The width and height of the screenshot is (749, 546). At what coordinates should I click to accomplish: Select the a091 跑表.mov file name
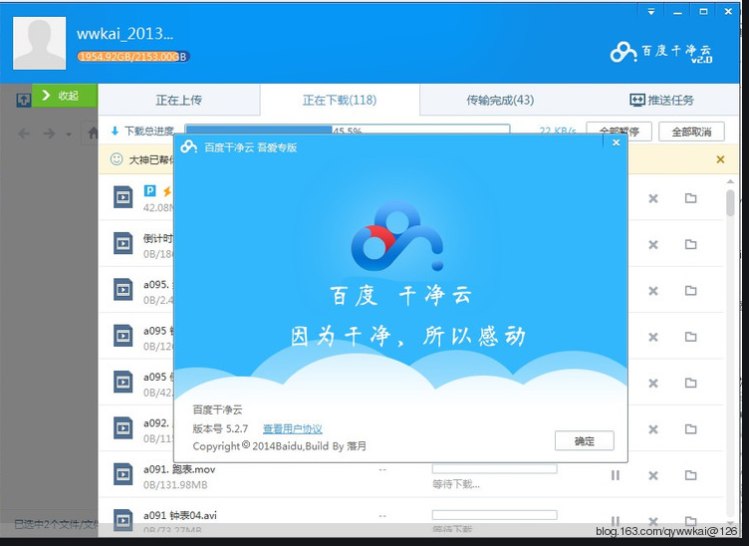pos(179,470)
